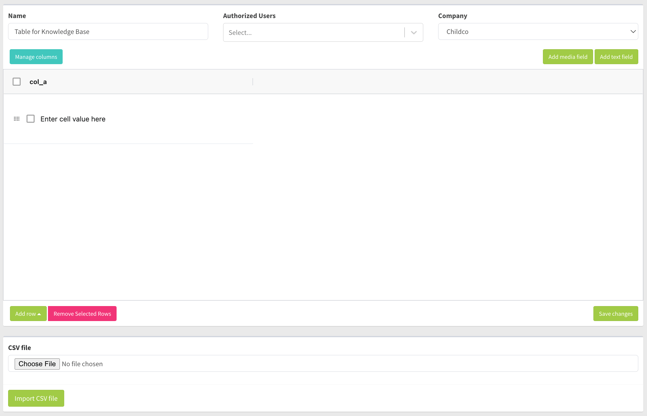Expand the Company dropdown showing Childco

[x=538, y=32]
